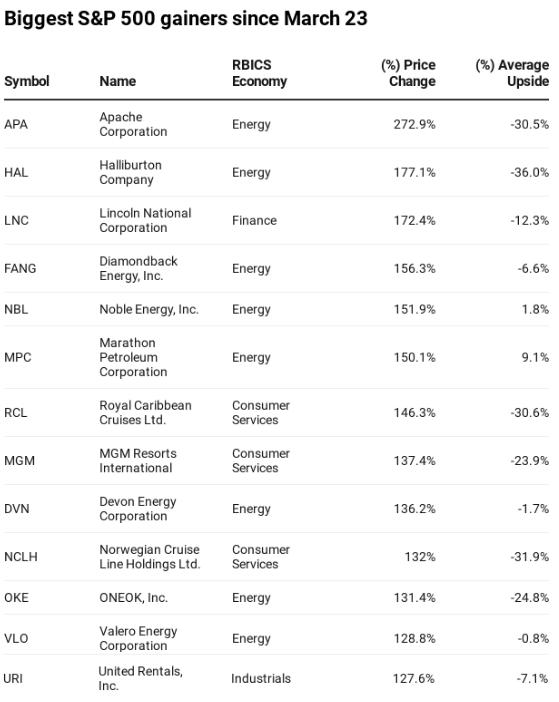Select Devon Energy price change 136.2%

(414, 509)
